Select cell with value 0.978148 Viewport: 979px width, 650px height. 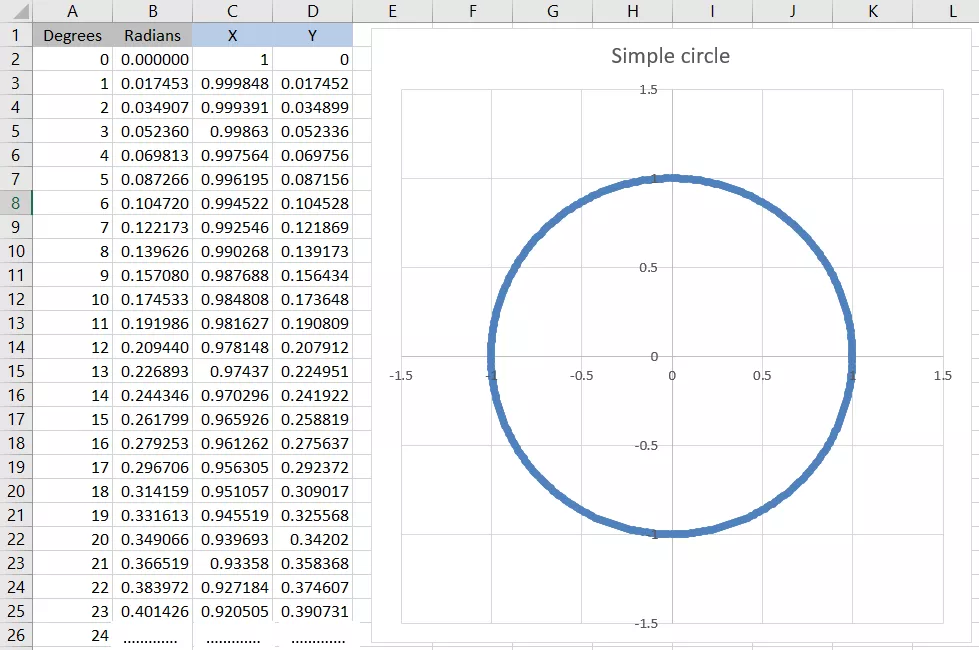[232, 347]
